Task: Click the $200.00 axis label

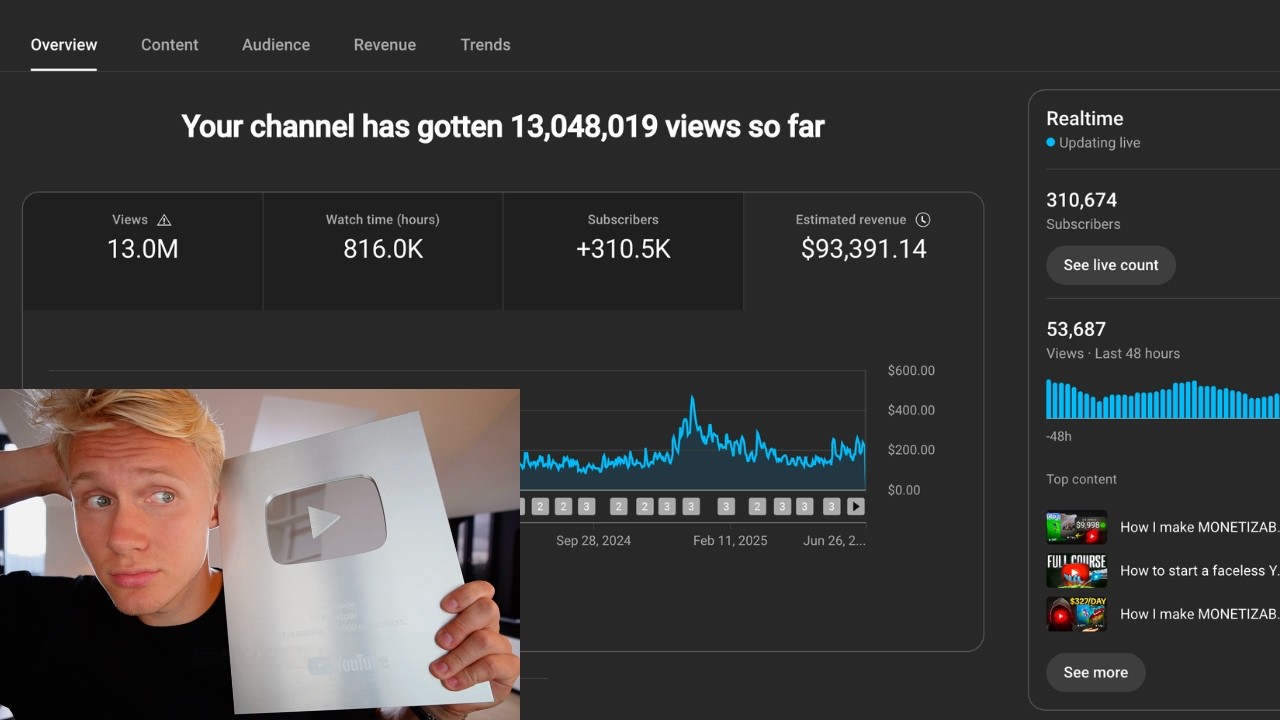Action: click(911, 450)
